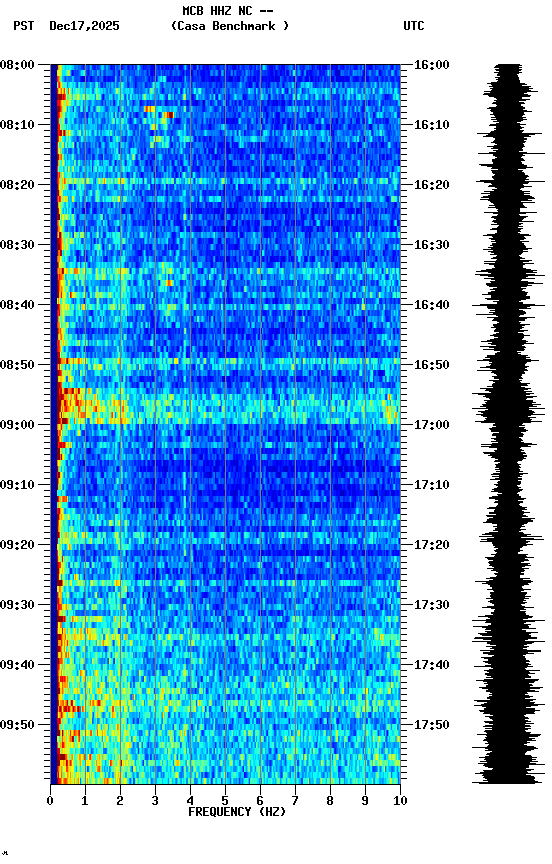Click the 17:30 UTC time label
The image size is (552, 864).
pos(432,605)
